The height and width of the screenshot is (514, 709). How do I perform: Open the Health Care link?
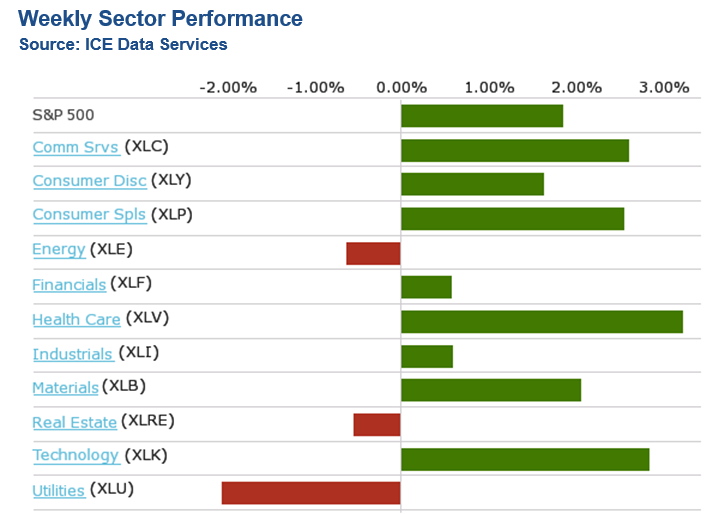pyautogui.click(x=76, y=320)
